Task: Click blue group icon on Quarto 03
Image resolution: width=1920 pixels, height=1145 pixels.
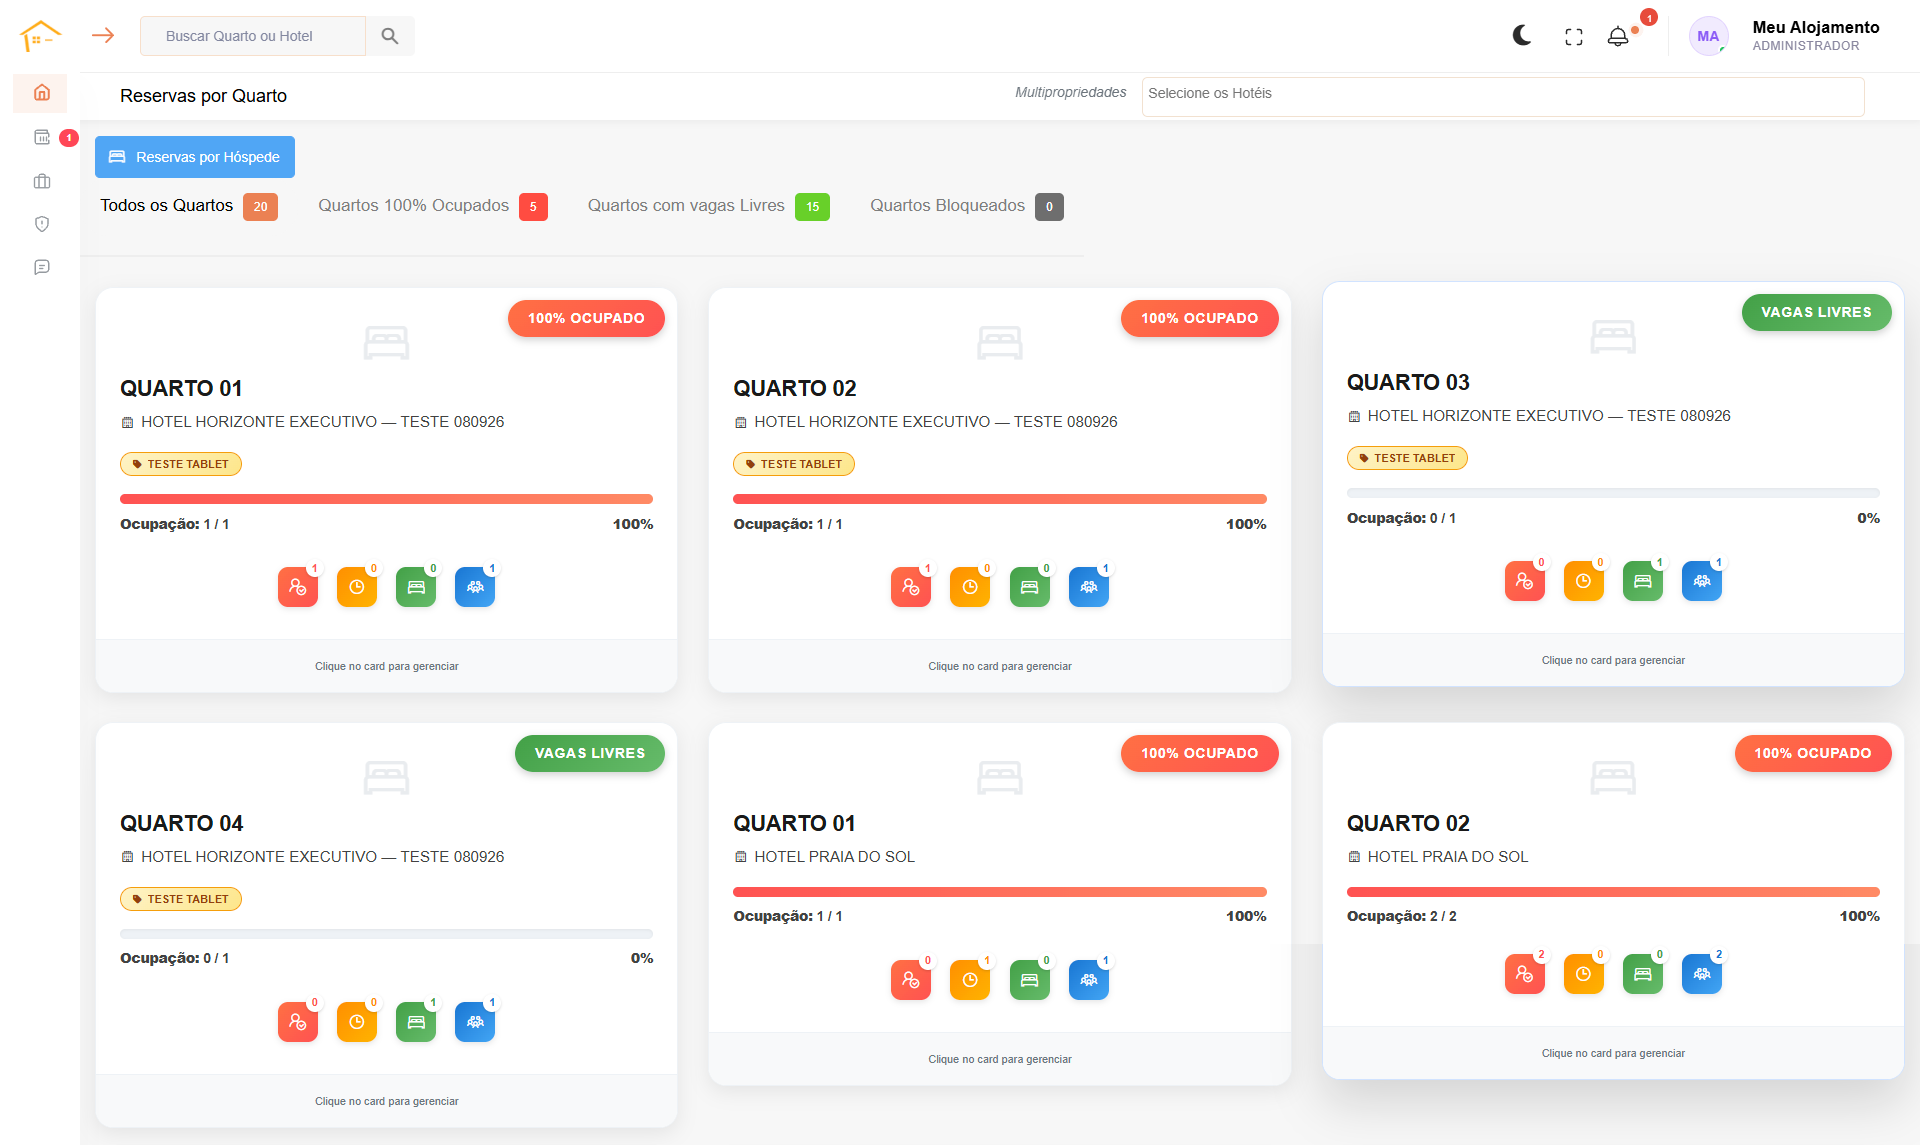Action: pyautogui.click(x=1702, y=581)
